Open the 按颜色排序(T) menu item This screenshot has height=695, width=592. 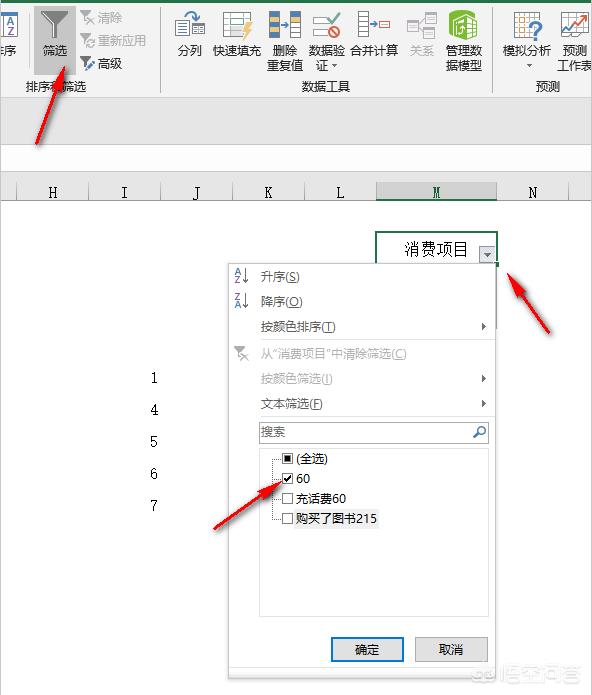click(362, 327)
